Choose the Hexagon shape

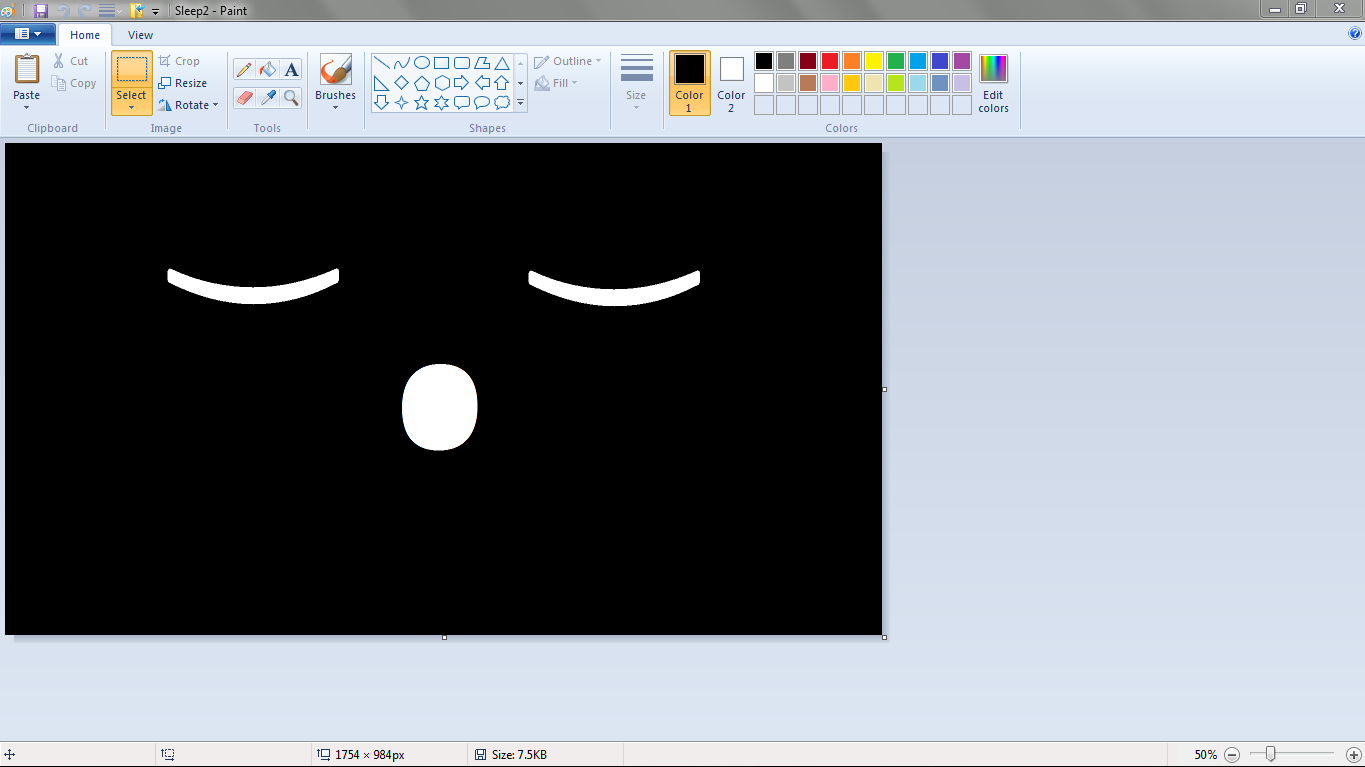point(442,82)
